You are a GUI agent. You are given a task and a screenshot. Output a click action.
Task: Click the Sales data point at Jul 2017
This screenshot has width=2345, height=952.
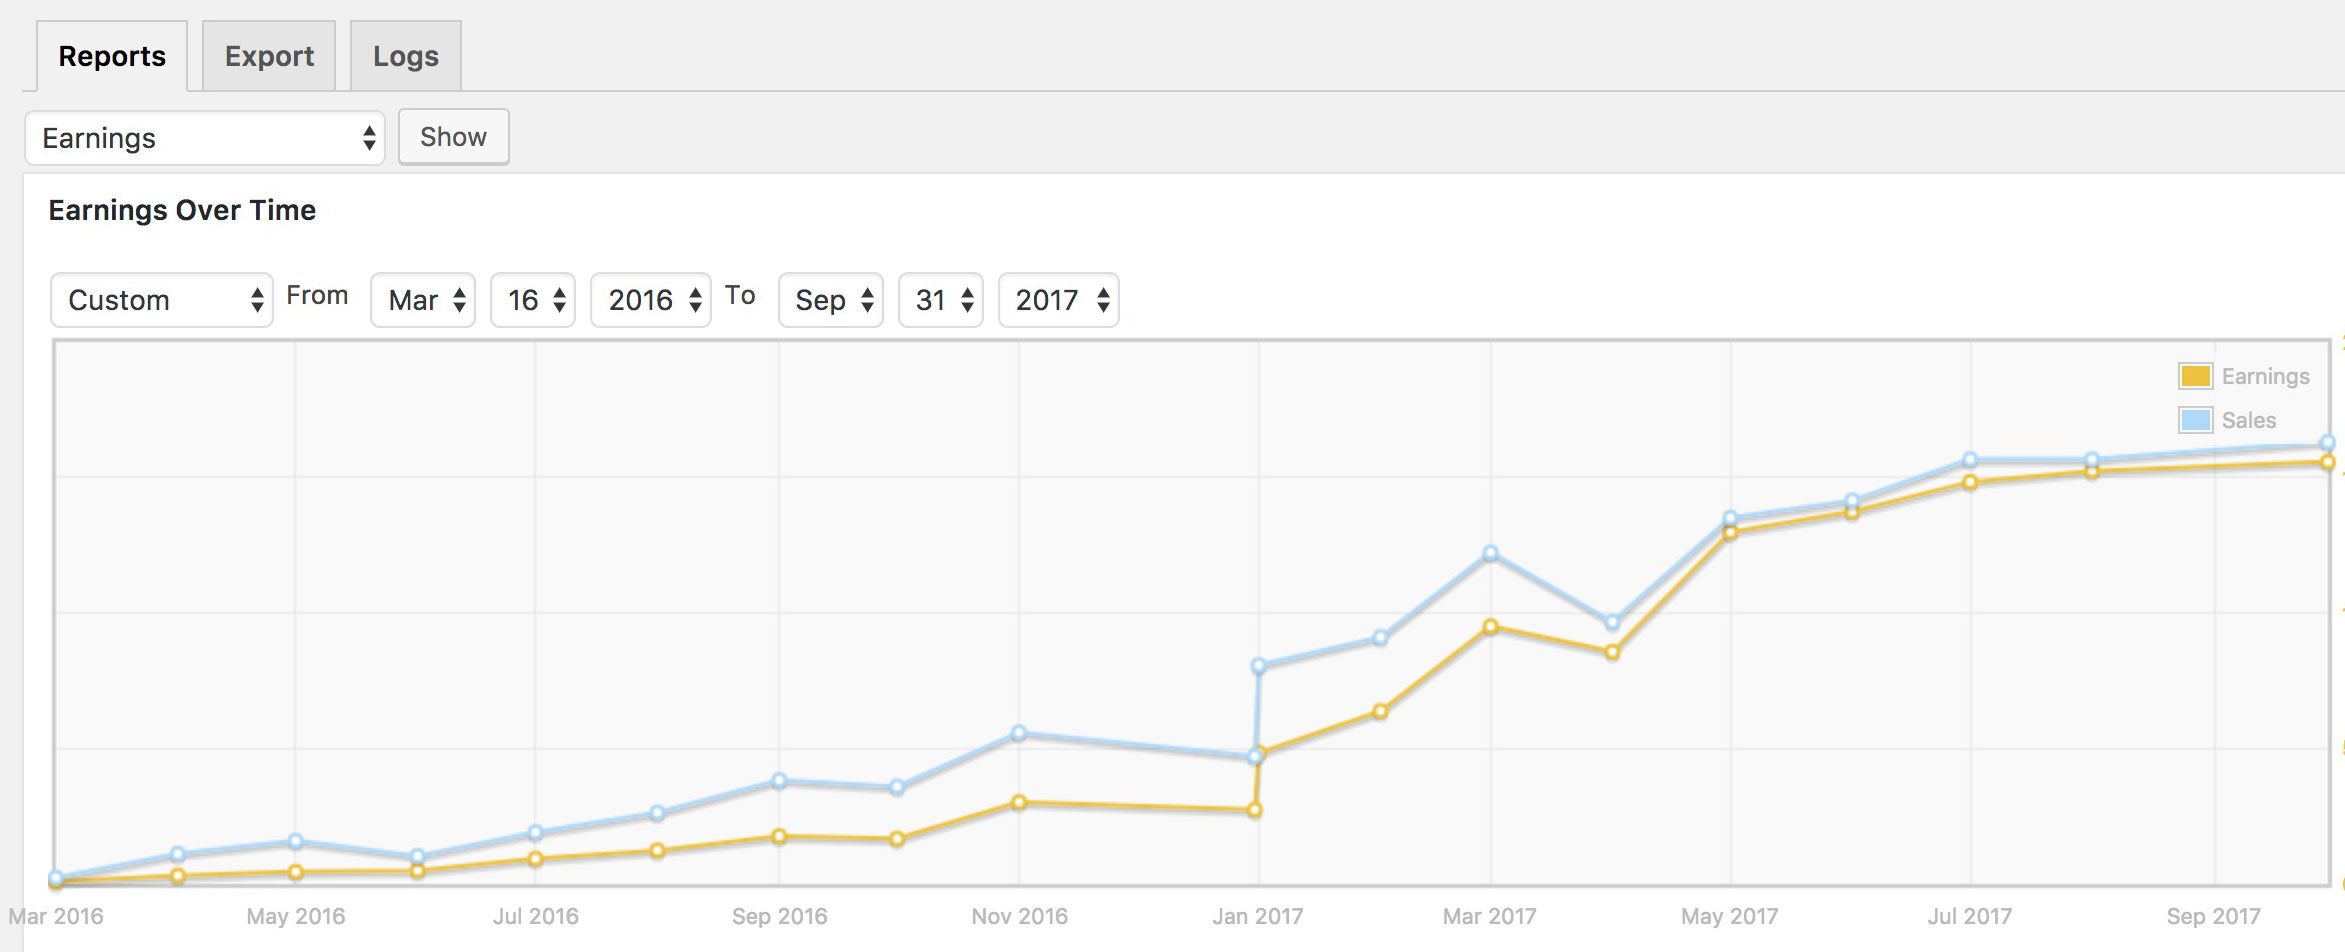tap(1970, 460)
